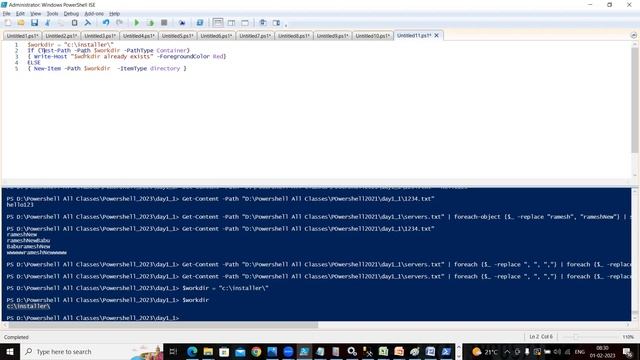
Task: Open Google Chrome from the taskbar
Action: (x=256, y=351)
